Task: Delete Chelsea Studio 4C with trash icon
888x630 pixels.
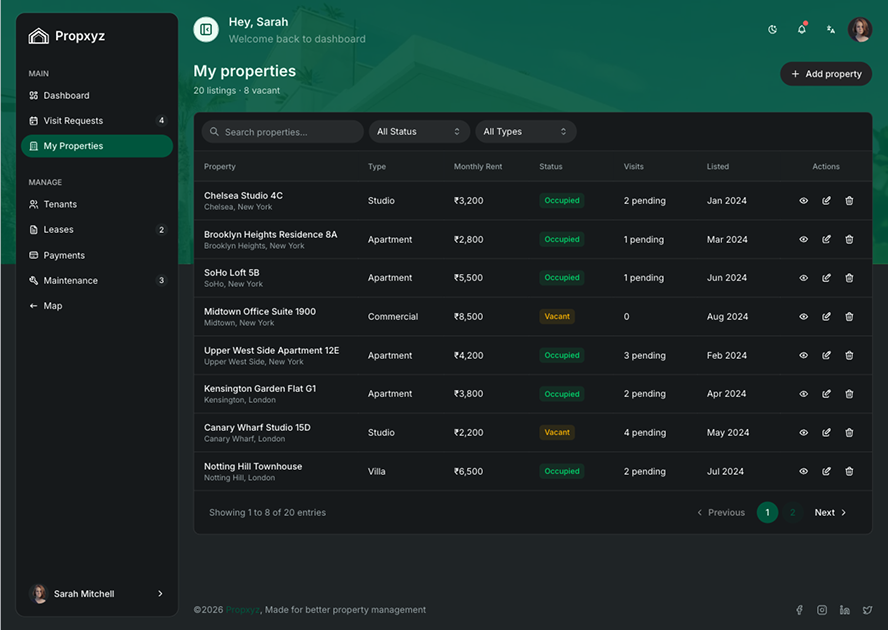Action: [849, 201]
